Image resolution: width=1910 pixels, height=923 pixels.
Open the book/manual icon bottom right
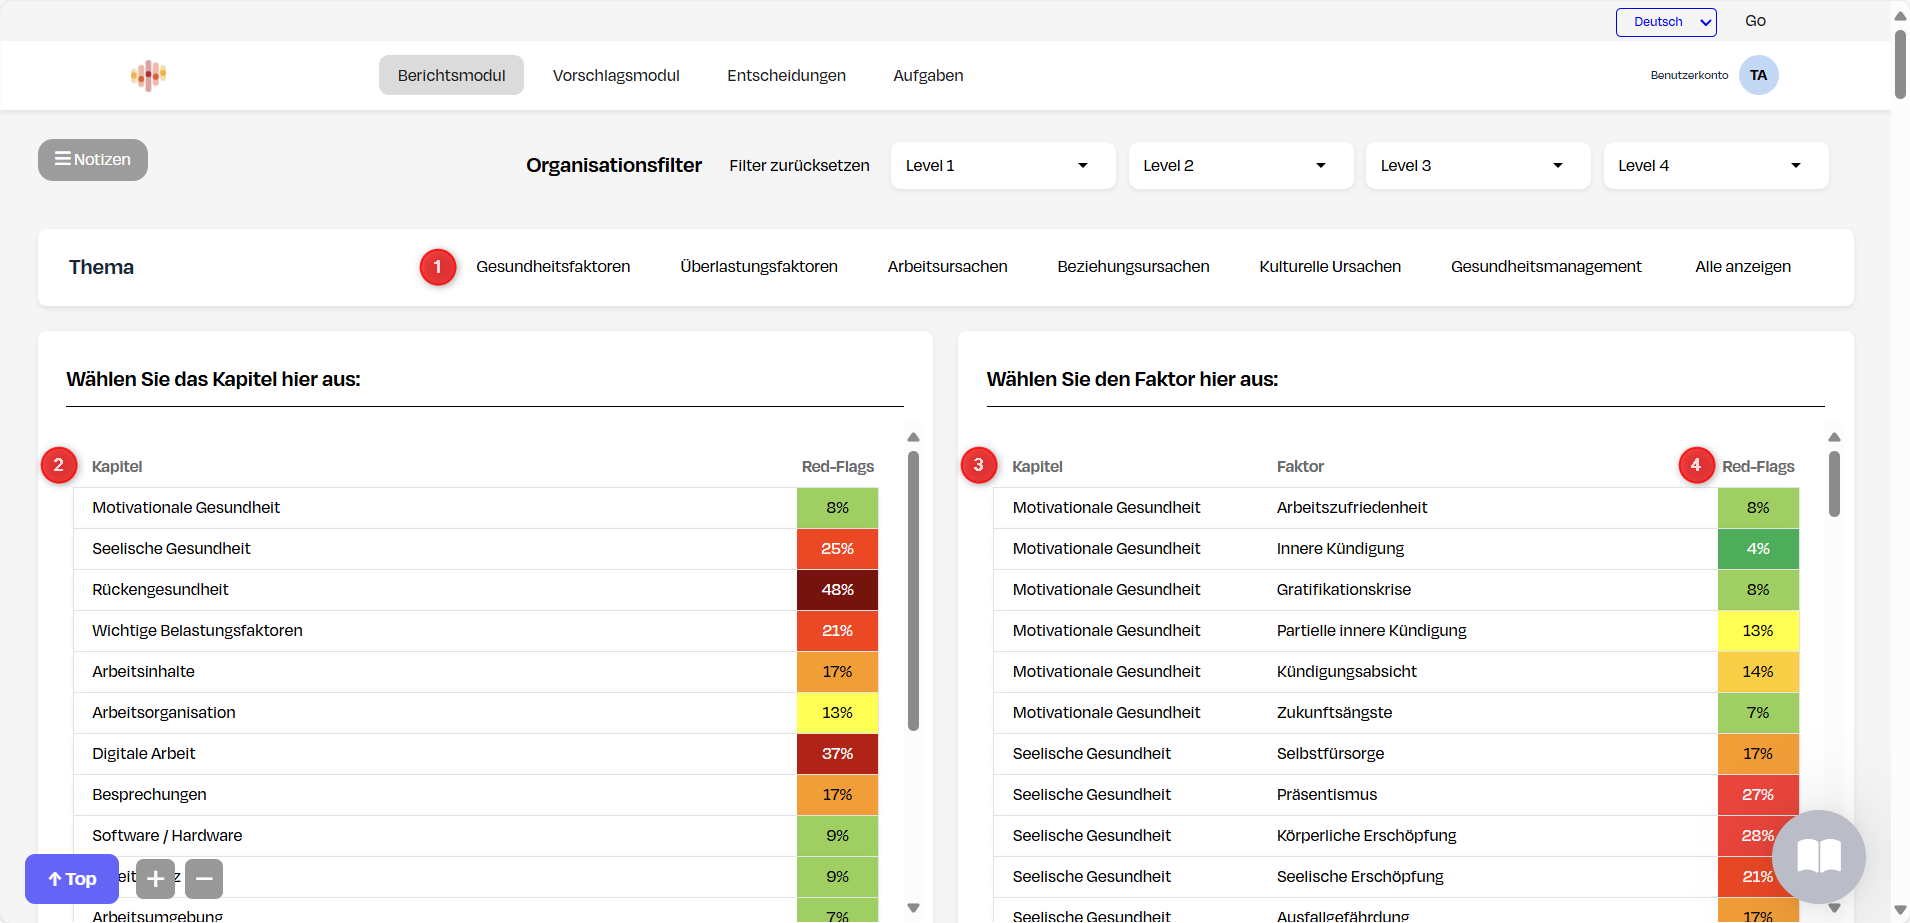[x=1817, y=857]
